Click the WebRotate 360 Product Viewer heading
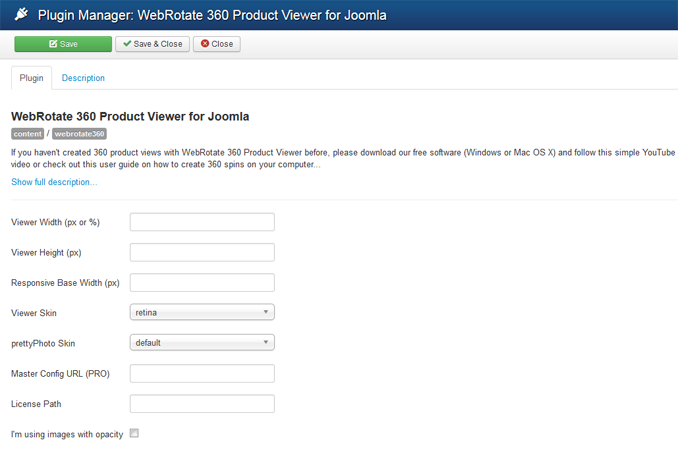Image resolution: width=678 pixels, height=449 pixels. 130,116
